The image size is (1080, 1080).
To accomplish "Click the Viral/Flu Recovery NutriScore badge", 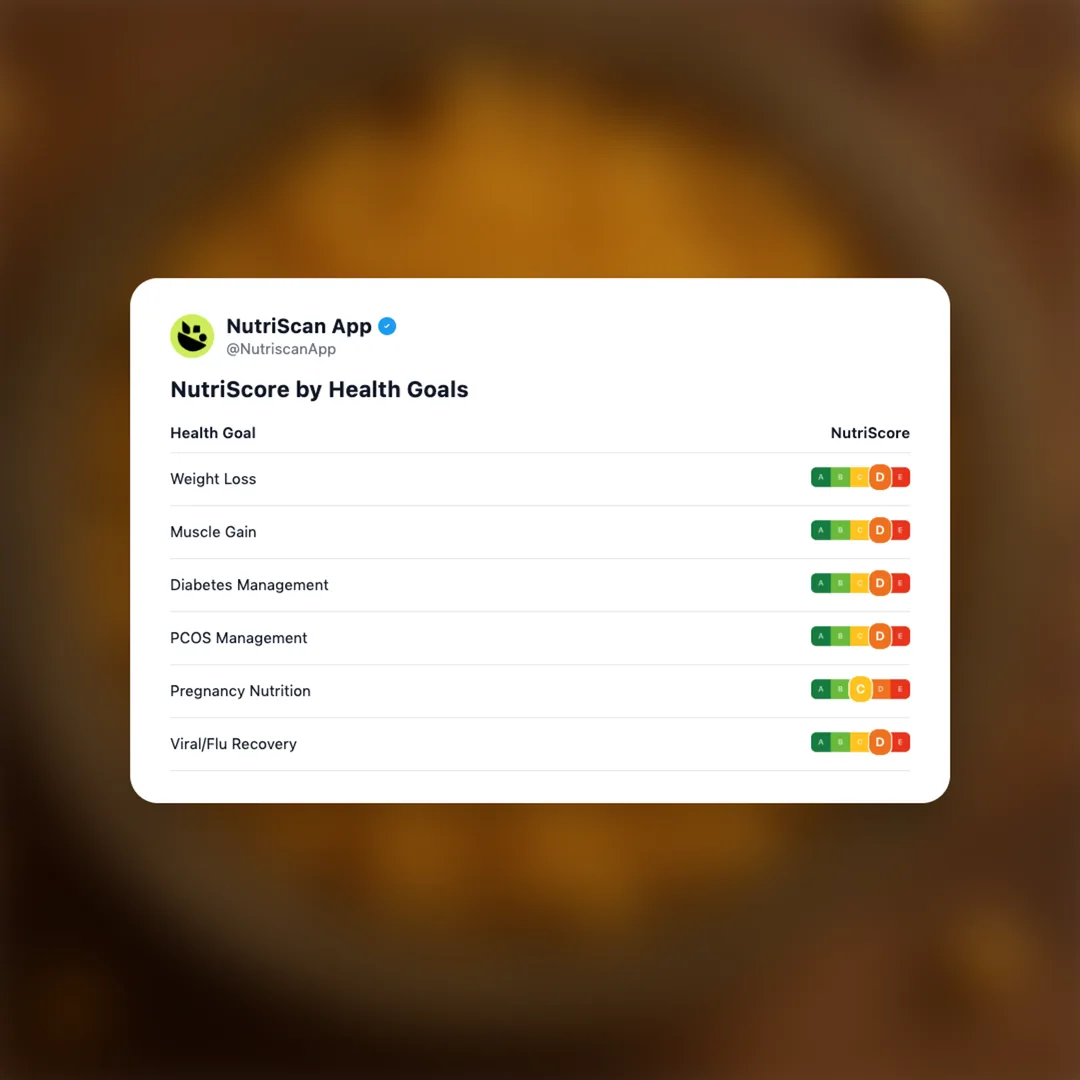I will click(x=860, y=743).
